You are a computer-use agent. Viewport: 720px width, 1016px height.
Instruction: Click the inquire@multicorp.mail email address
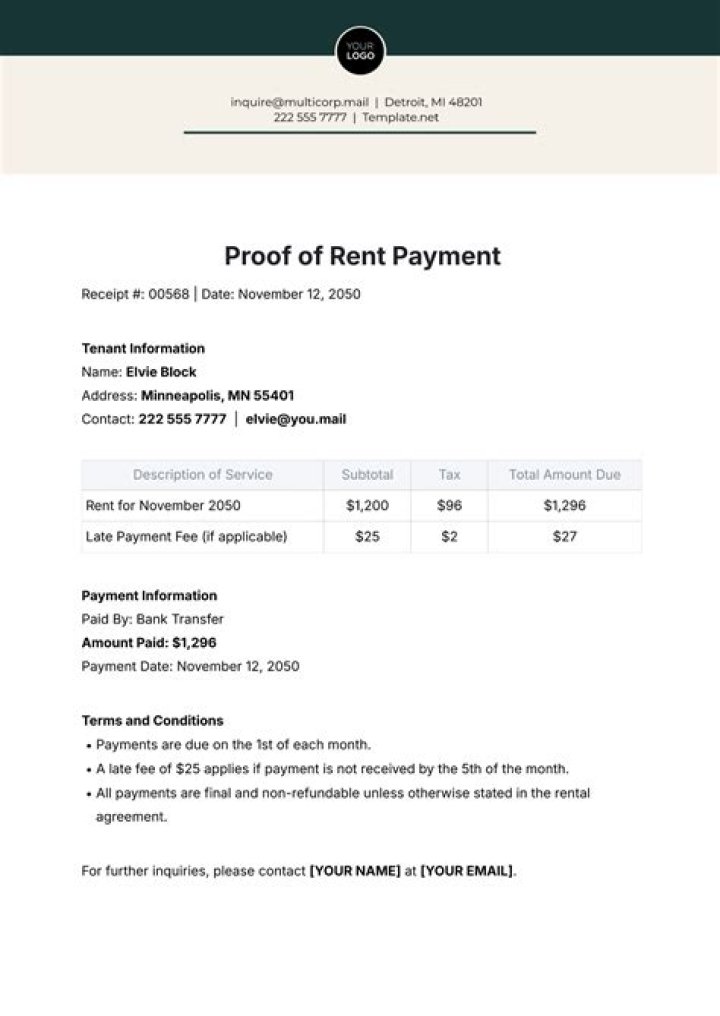[299, 102]
